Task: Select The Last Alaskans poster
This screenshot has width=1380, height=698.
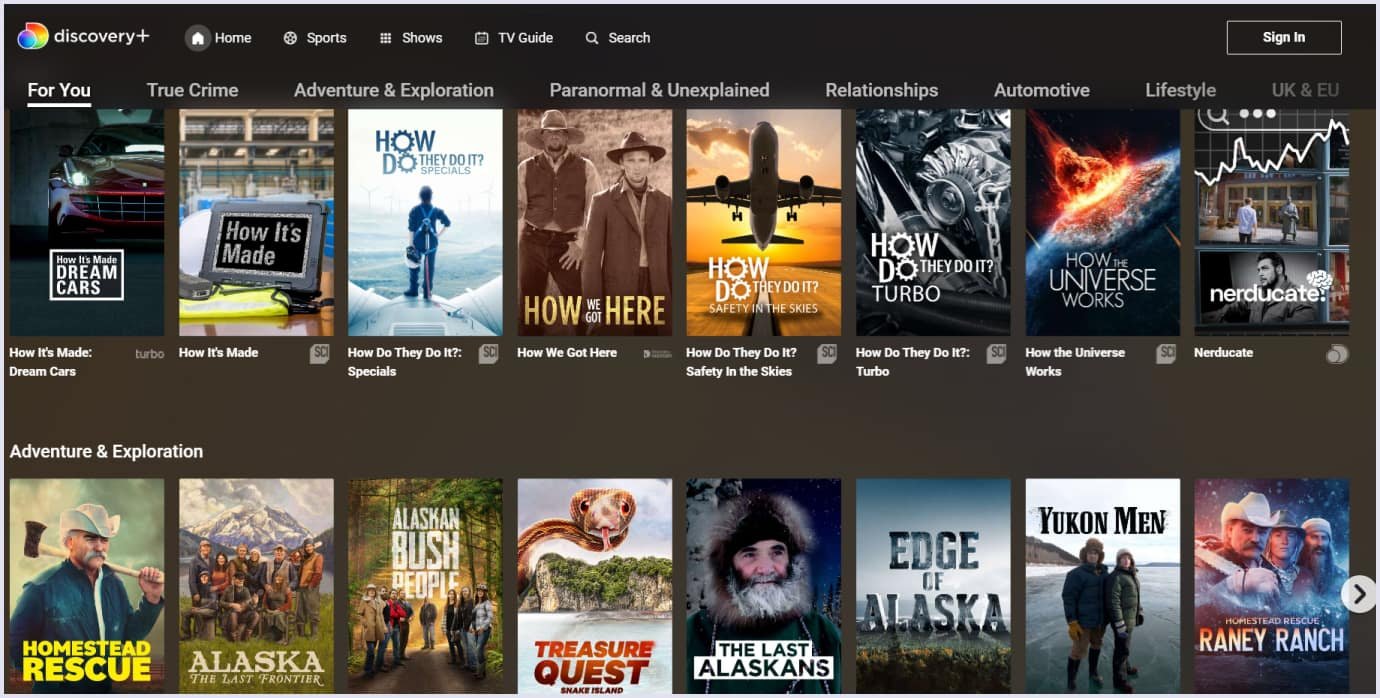Action: point(764,586)
